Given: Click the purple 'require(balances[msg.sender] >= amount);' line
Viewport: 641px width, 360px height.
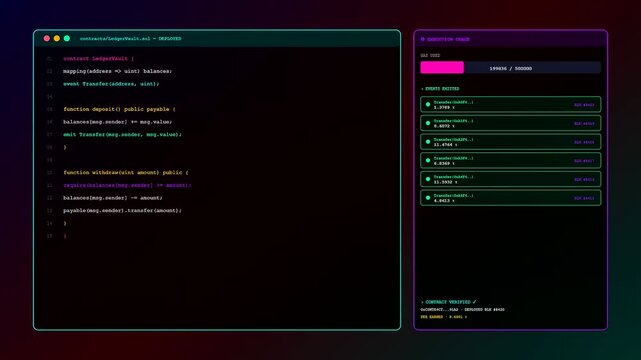Looking at the screenshot, I should point(127,185).
